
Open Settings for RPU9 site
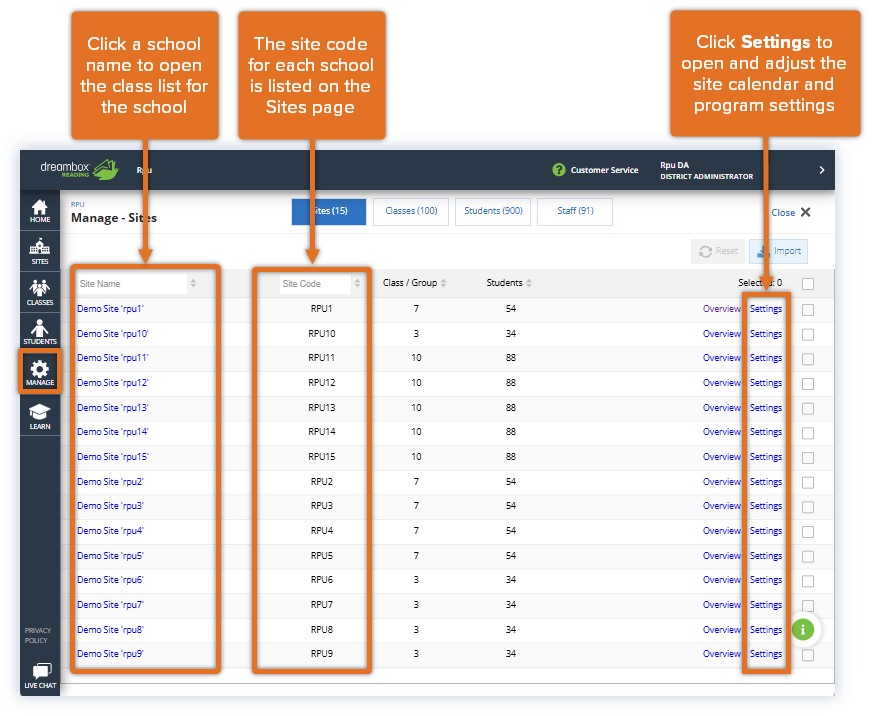(x=766, y=654)
